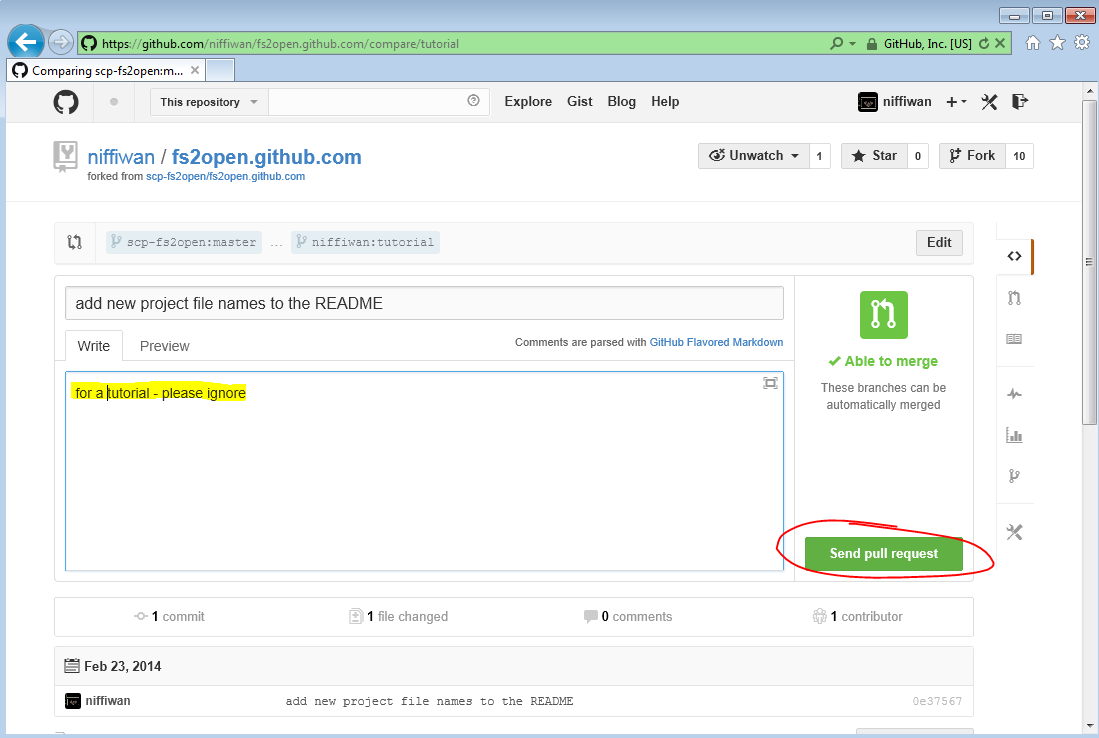Image resolution: width=1099 pixels, height=738 pixels.
Task: Click the Send pull request button
Action: tap(883, 554)
